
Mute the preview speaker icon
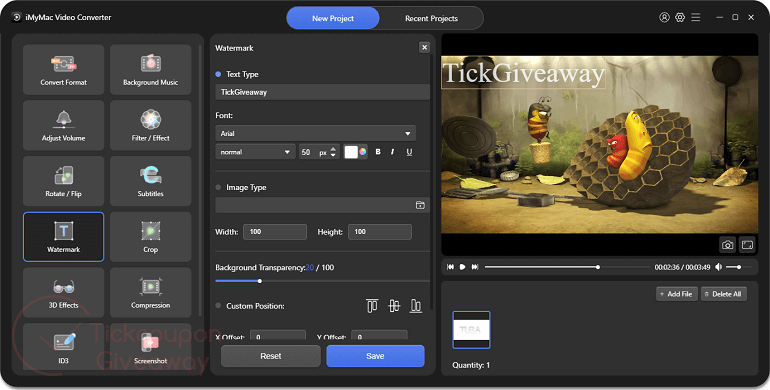[x=718, y=267]
